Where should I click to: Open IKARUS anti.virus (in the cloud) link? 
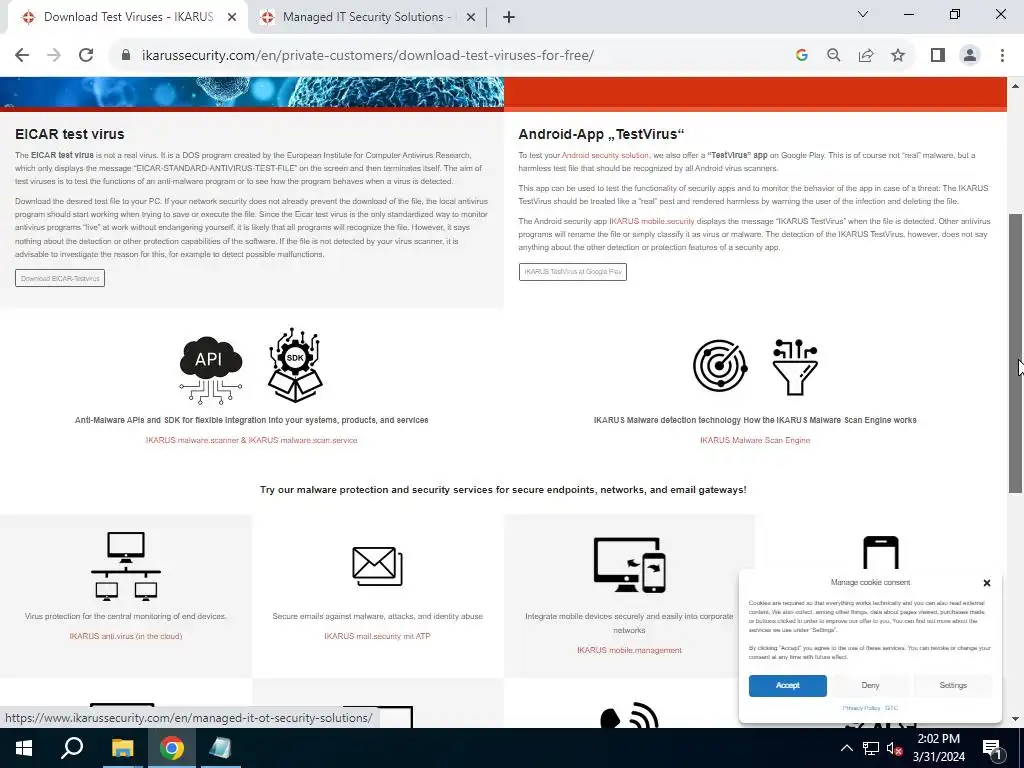click(x=126, y=636)
